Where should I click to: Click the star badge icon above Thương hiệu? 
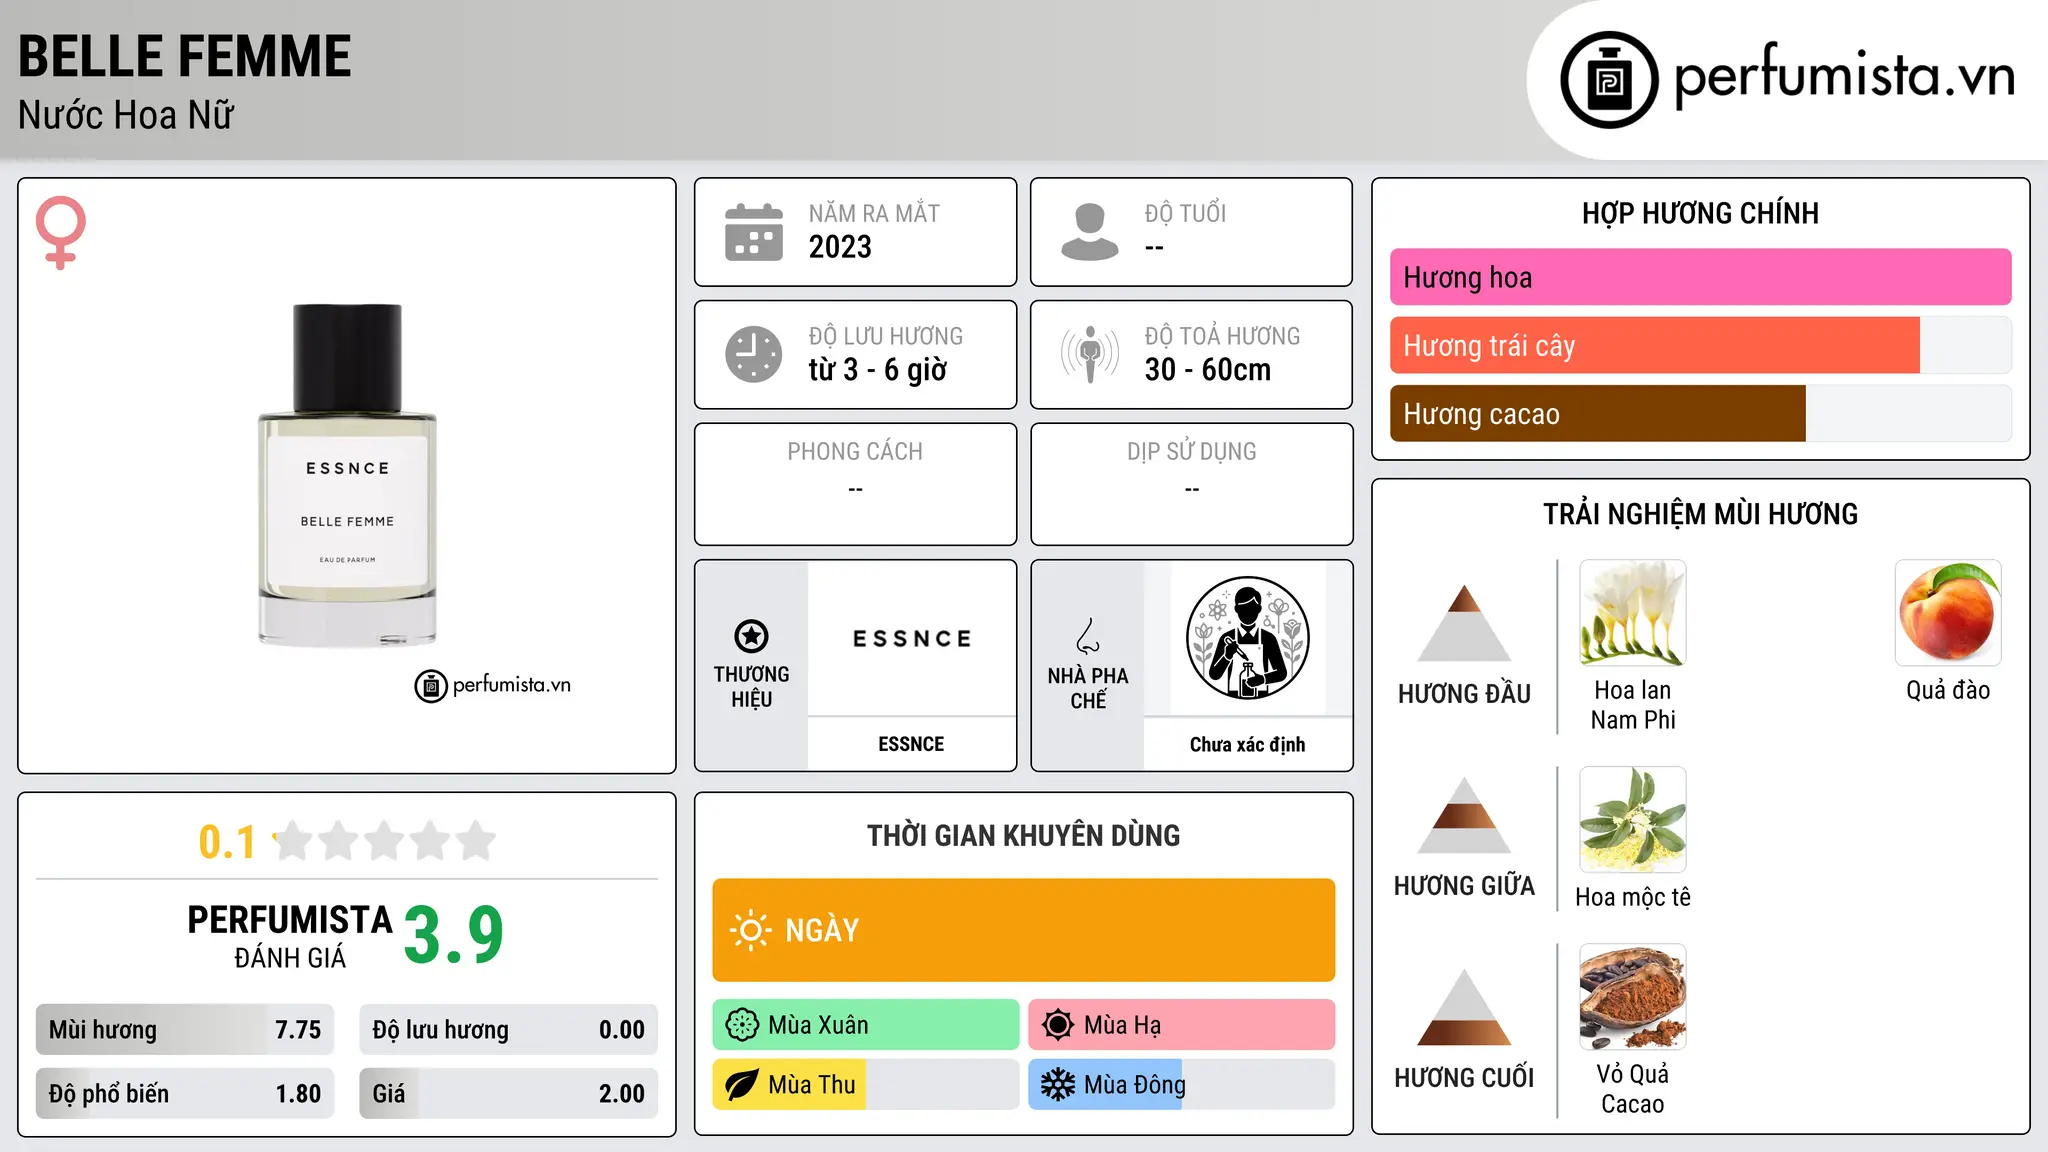(x=751, y=636)
